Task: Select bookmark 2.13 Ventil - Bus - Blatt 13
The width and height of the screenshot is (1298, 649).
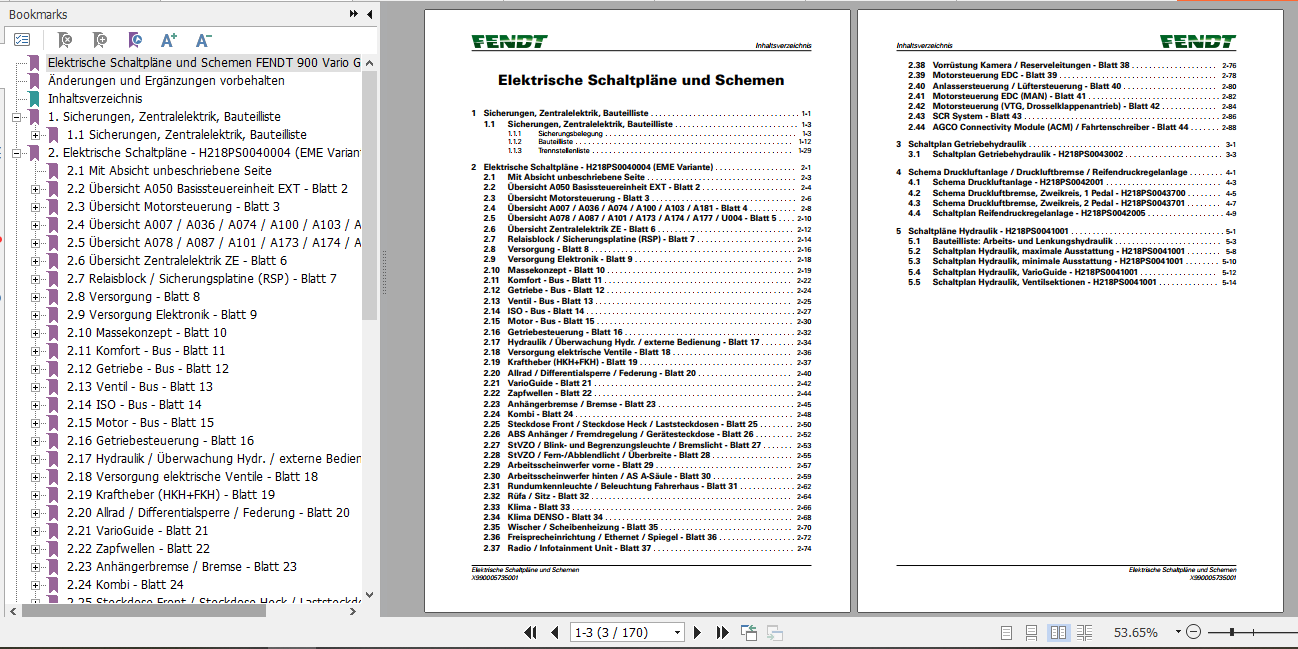Action: 139,387
